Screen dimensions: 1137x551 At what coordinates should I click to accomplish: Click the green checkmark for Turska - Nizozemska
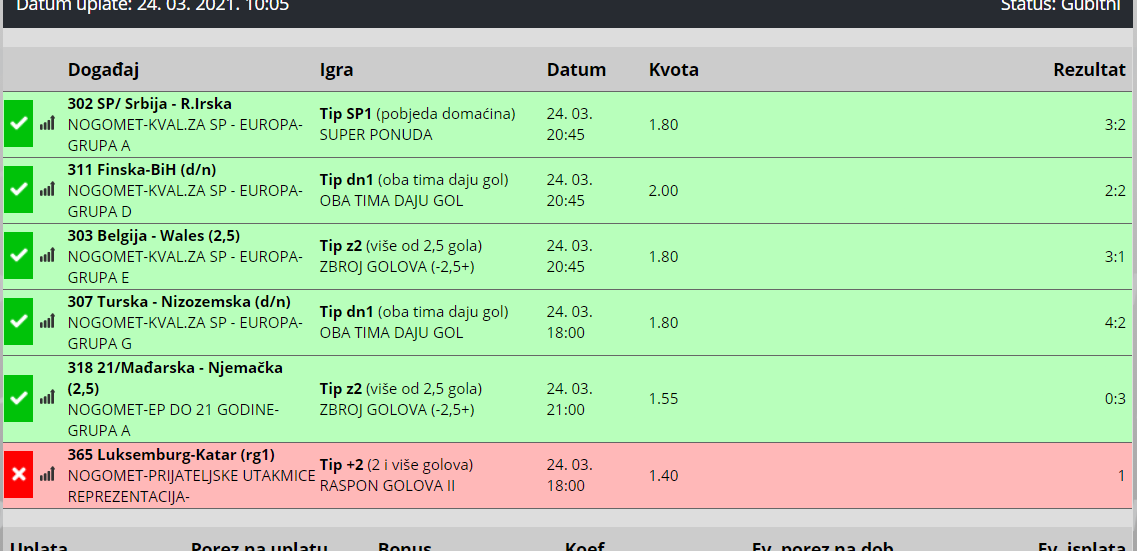click(x=18, y=322)
